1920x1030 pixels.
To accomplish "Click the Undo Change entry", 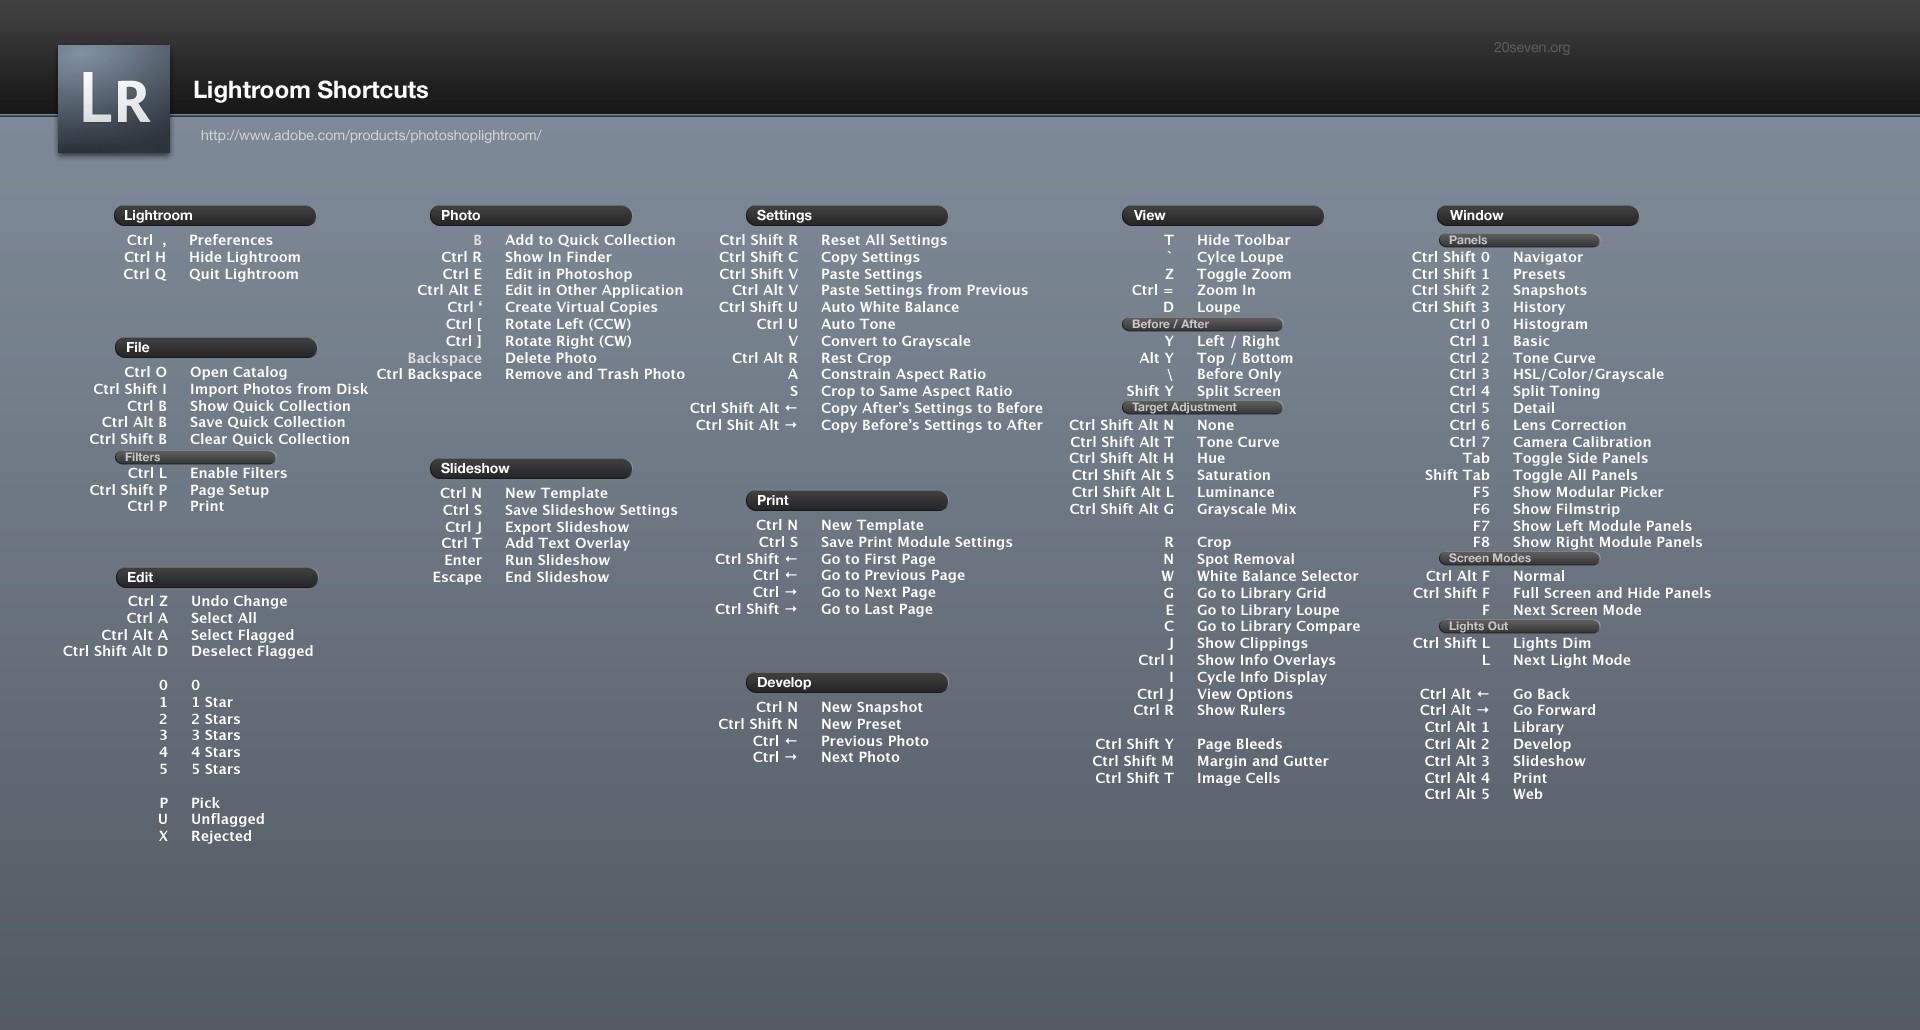I will pos(239,601).
